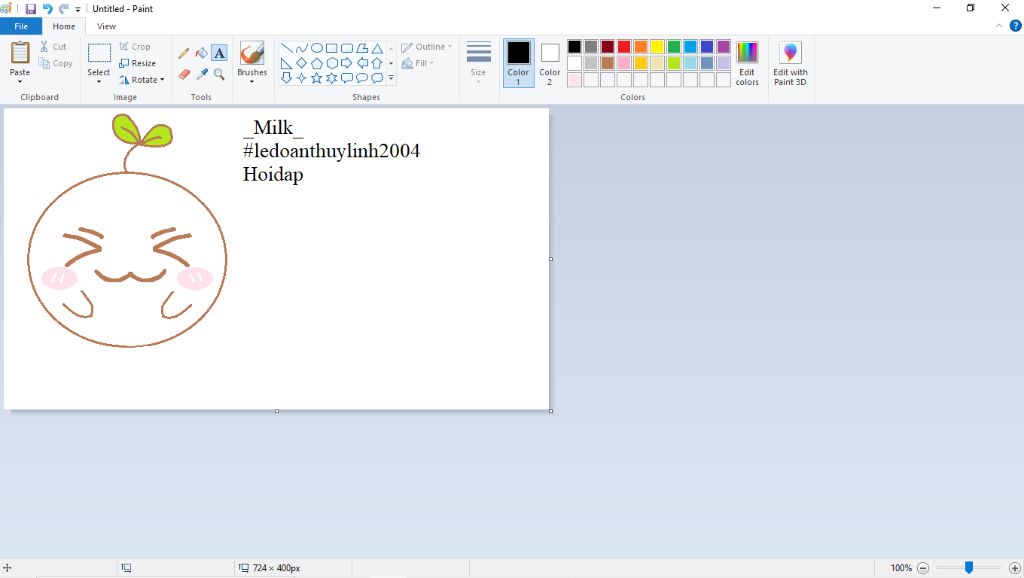Click the Save icon in title bar
Screen dimensions: 1024x578
pyautogui.click(x=31, y=9)
